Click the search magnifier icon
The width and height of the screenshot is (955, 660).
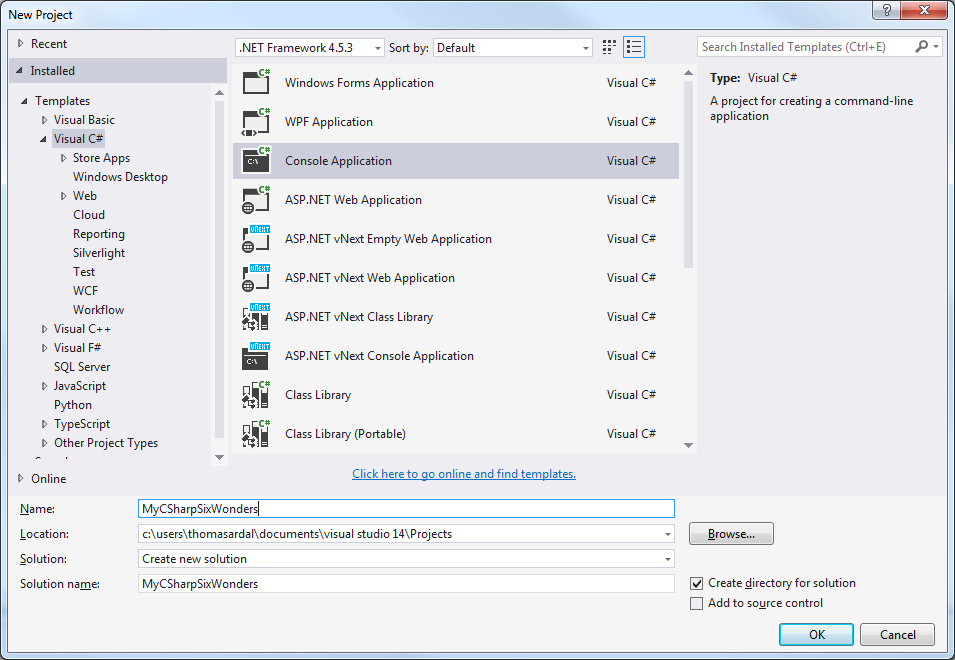[922, 46]
